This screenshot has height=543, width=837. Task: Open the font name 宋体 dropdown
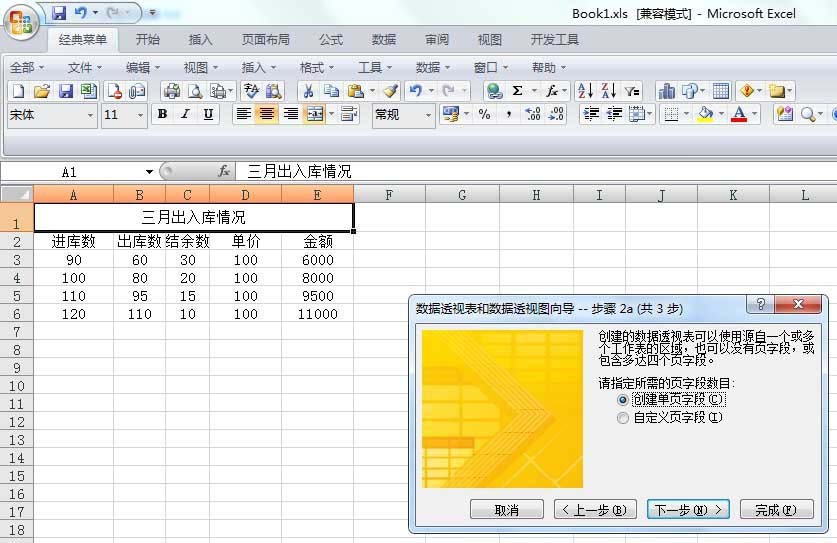tap(90, 115)
